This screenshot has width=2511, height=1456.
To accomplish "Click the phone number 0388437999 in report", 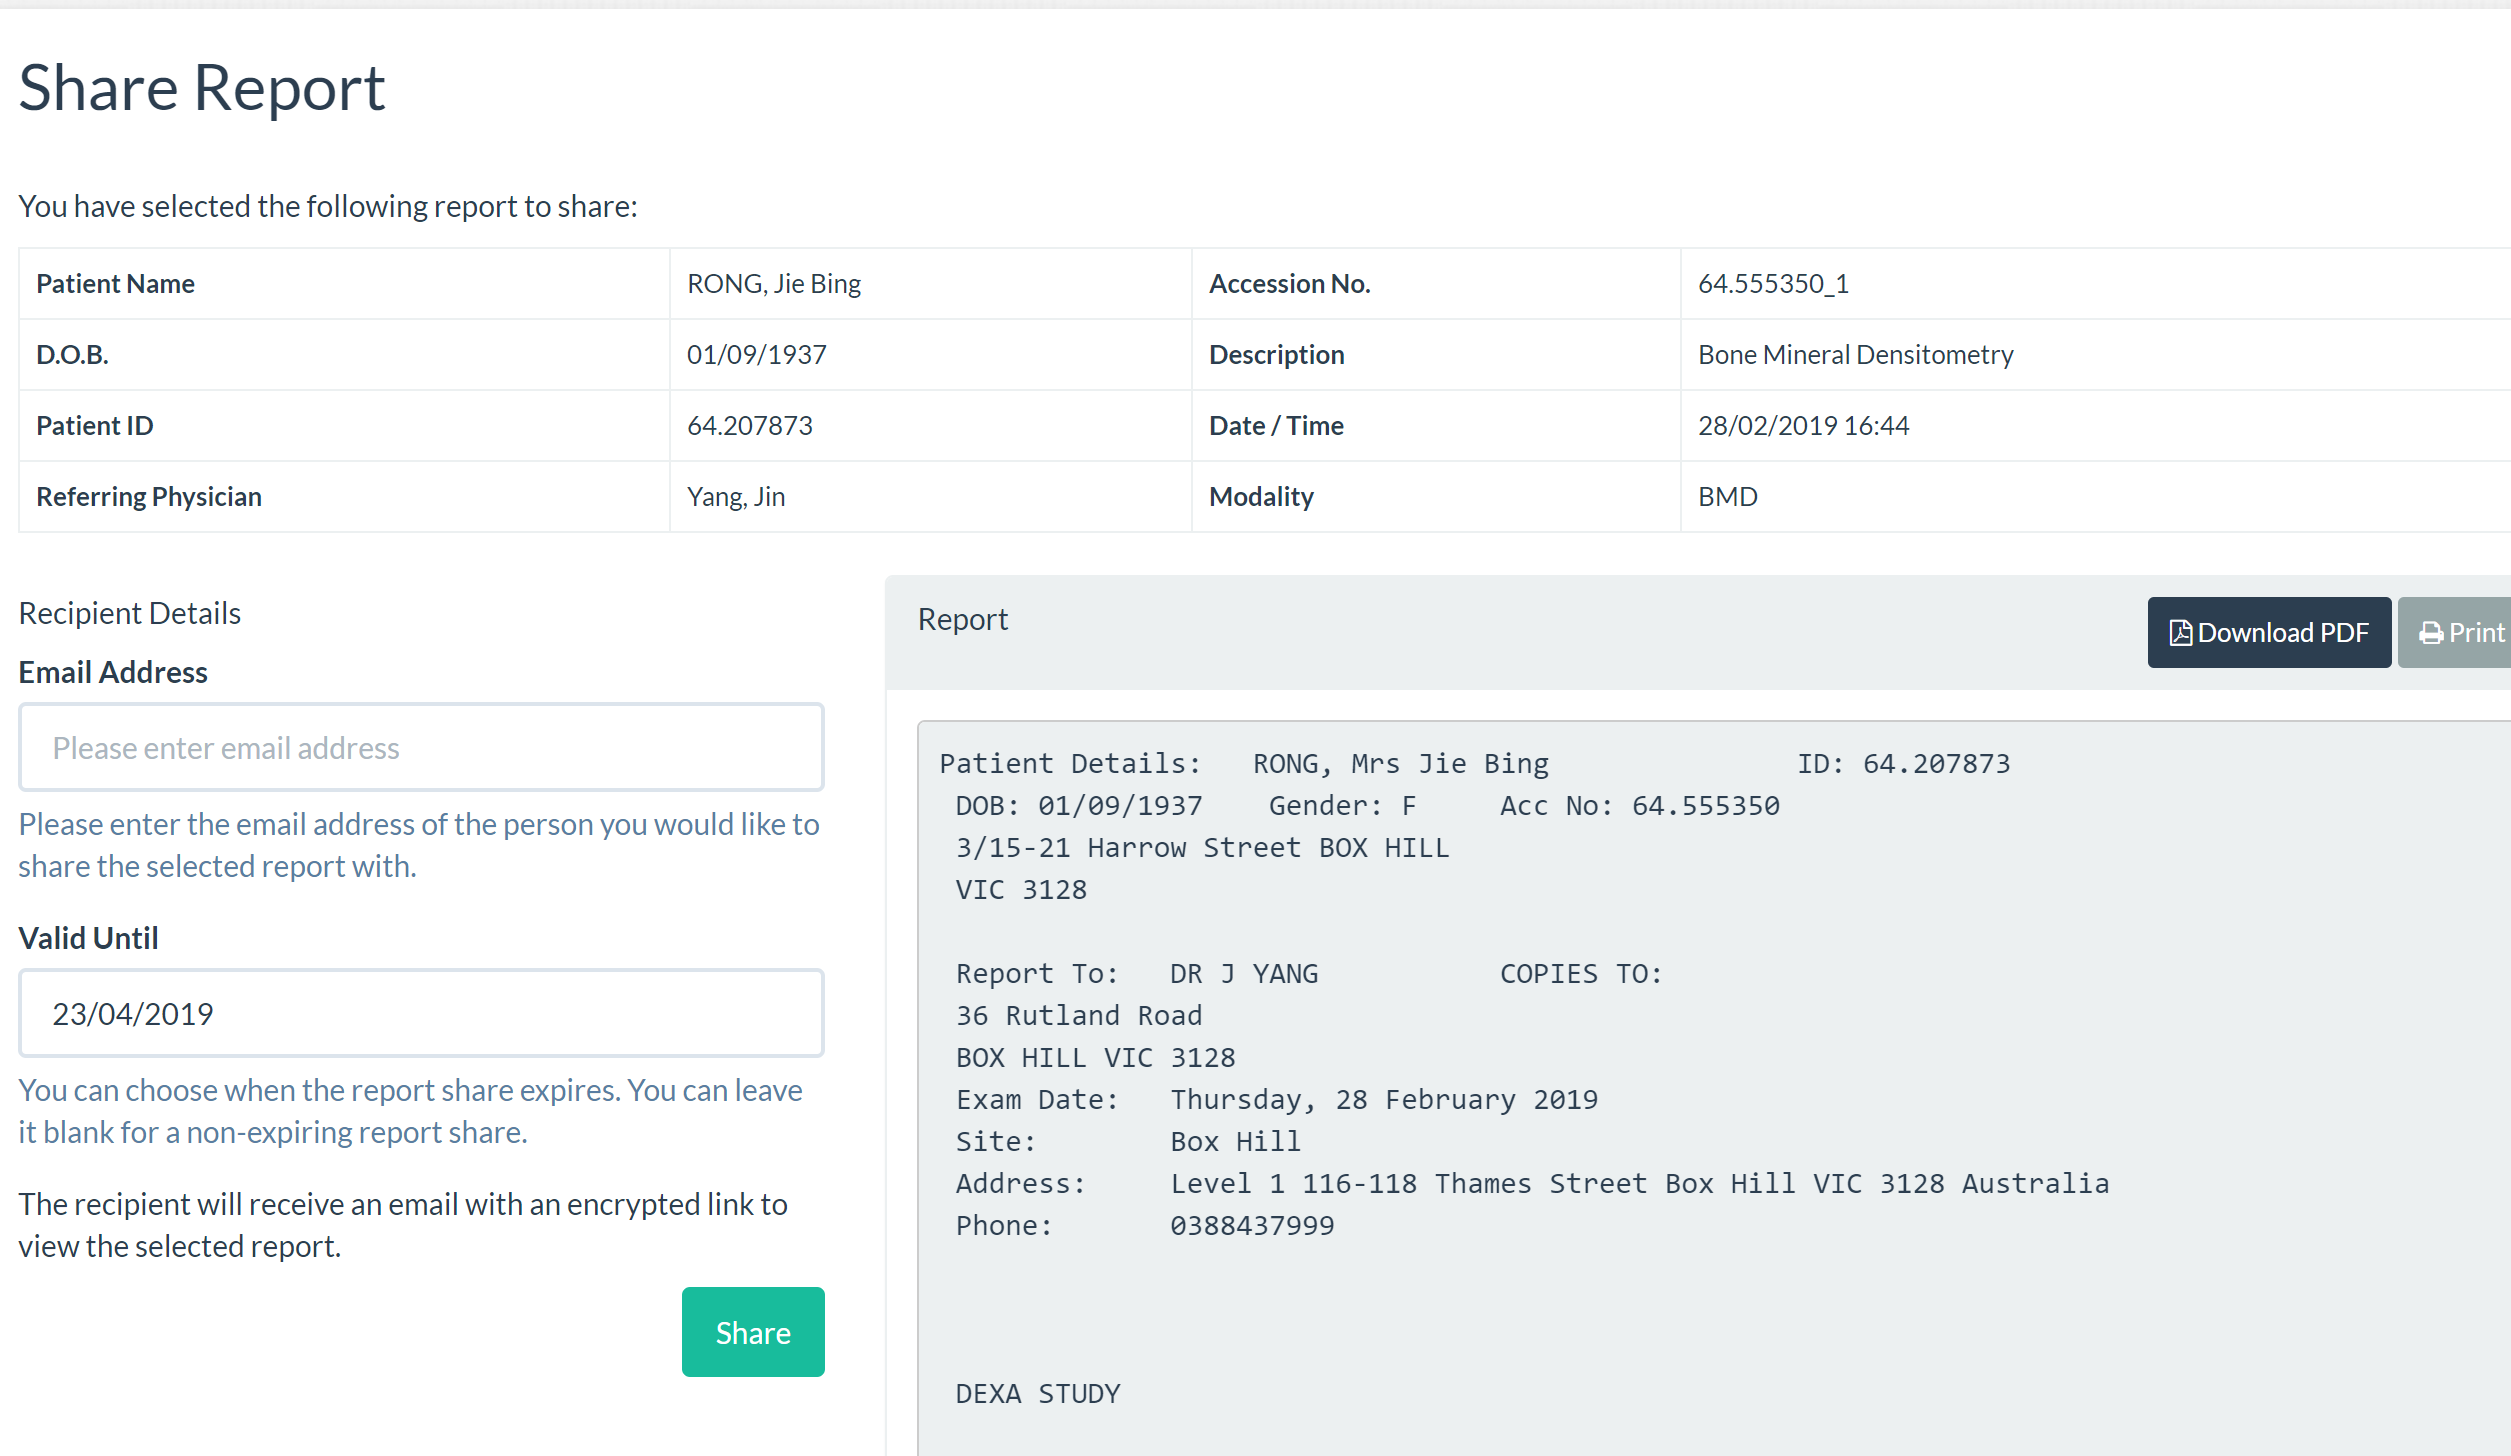I will tap(1252, 1226).
